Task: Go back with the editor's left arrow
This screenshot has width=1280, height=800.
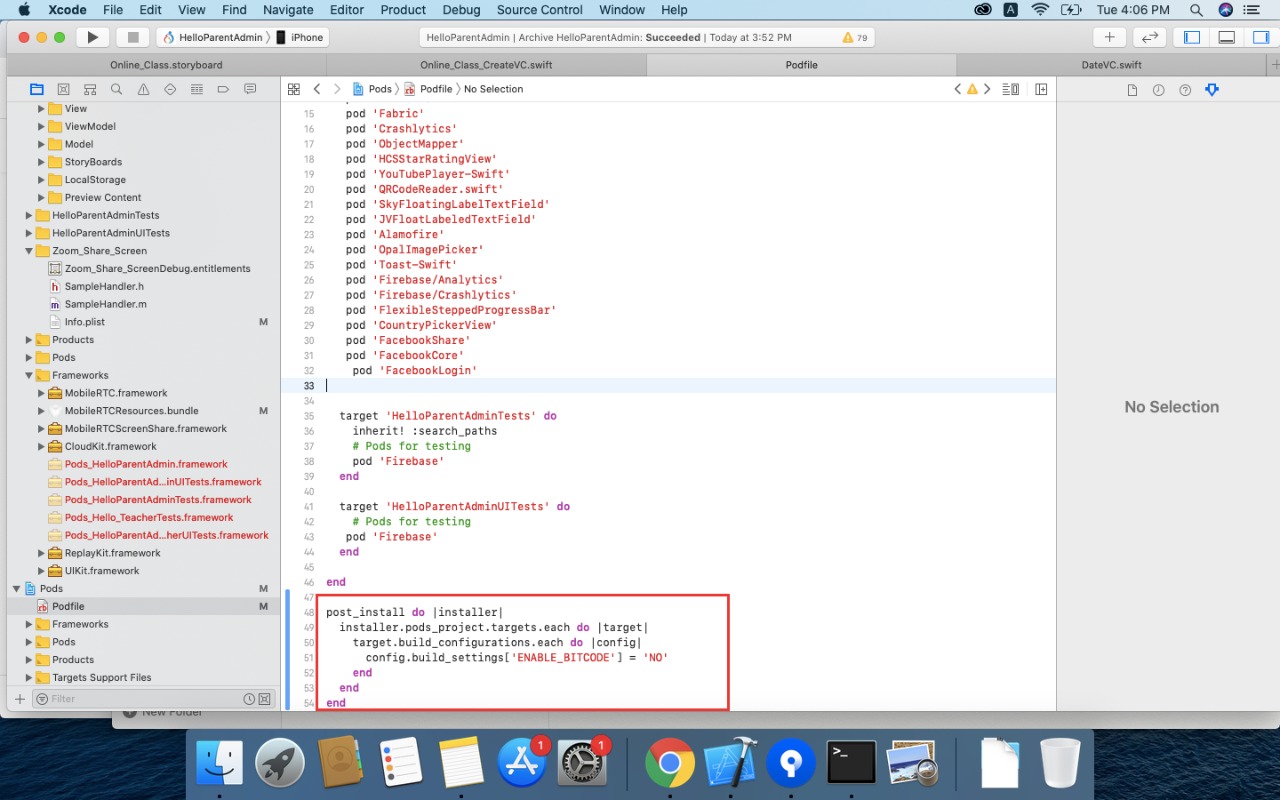Action: [317, 89]
